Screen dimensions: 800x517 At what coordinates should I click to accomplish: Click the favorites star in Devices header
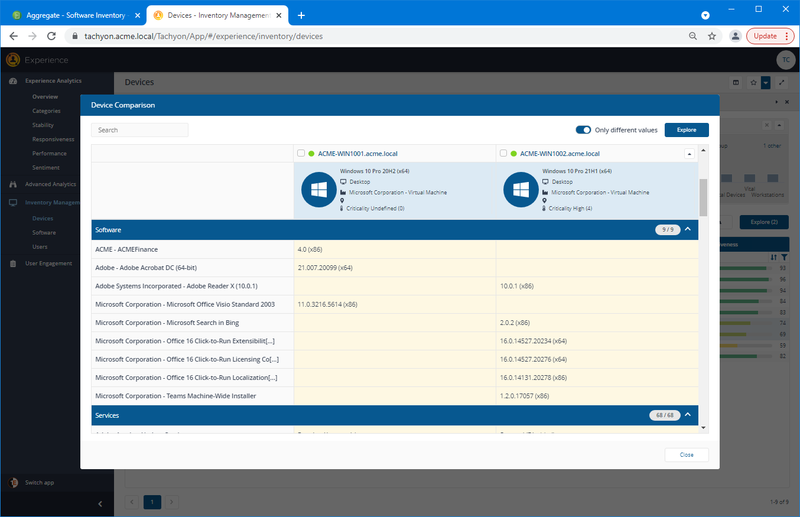[x=753, y=82]
